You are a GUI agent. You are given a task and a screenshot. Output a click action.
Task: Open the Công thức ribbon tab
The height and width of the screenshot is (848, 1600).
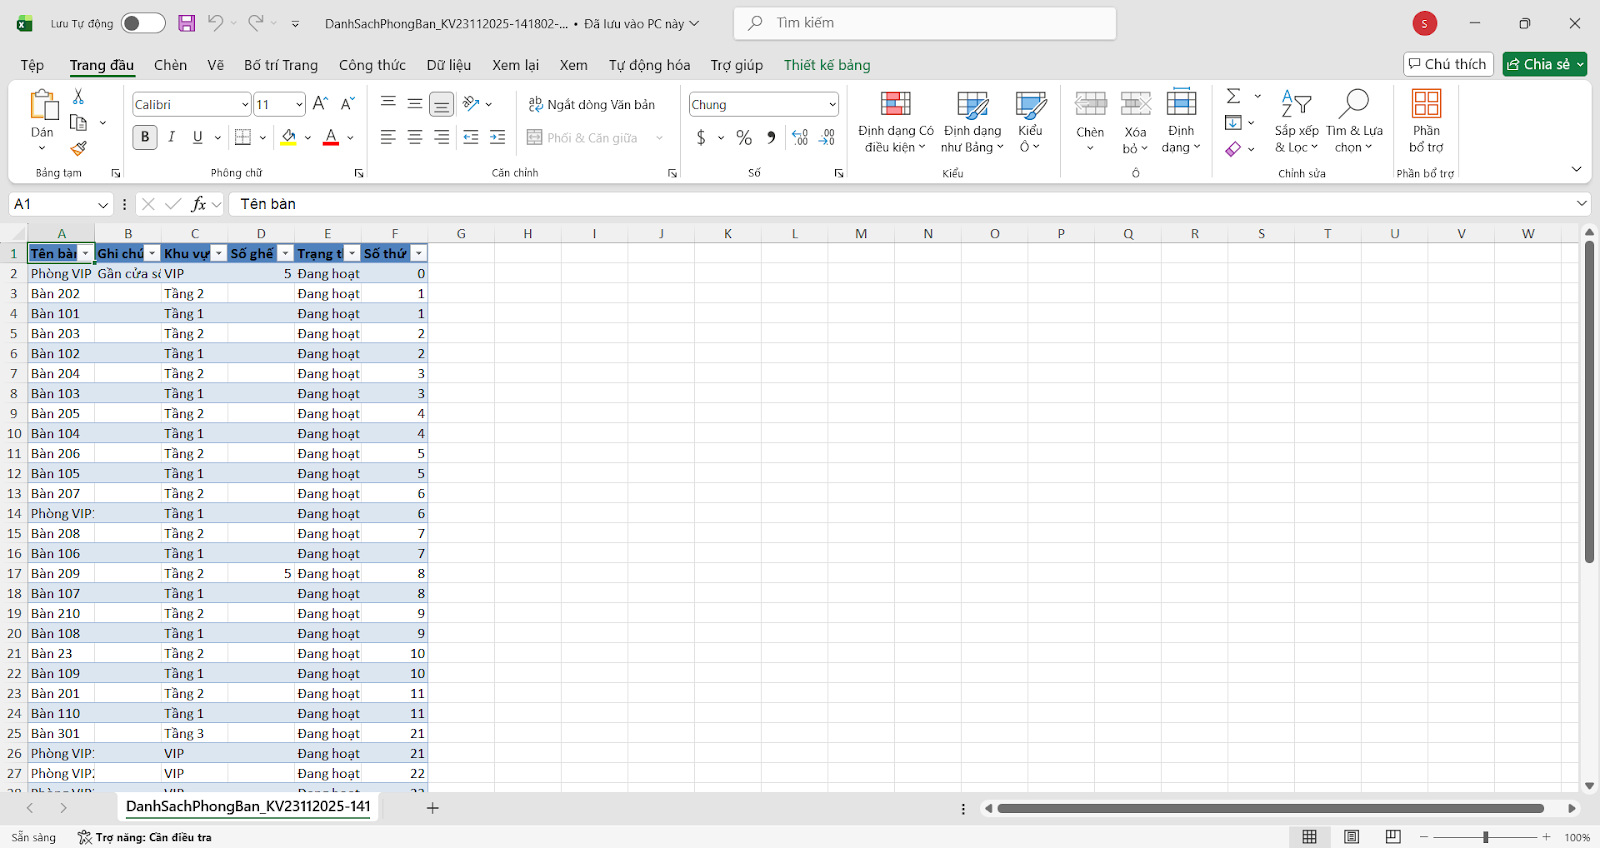click(372, 65)
